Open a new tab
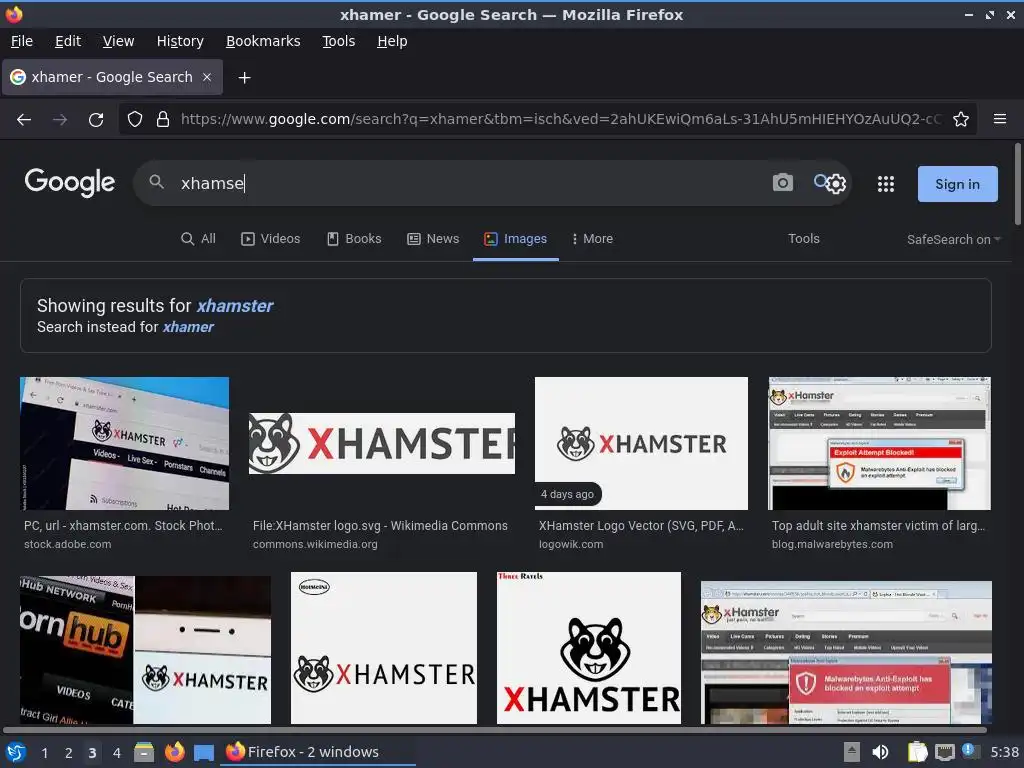The image size is (1024, 768). coord(244,78)
